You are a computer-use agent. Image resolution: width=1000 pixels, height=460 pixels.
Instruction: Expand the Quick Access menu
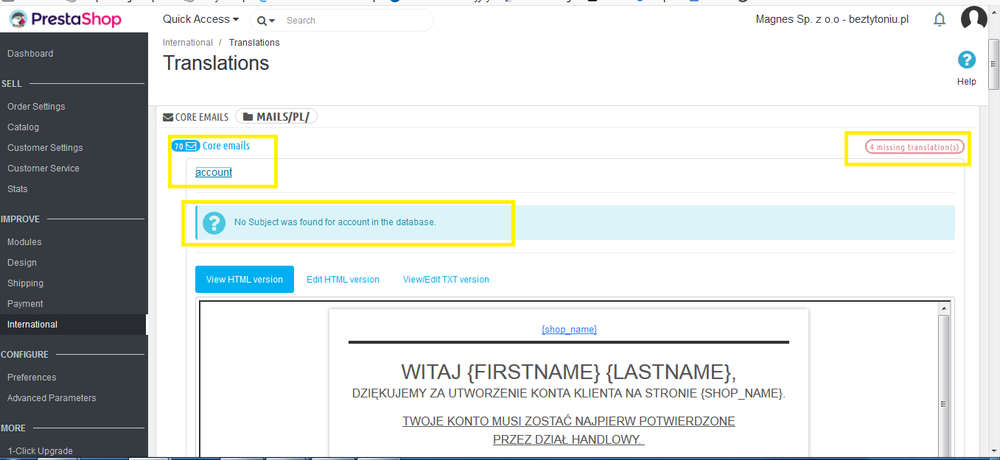(201, 19)
